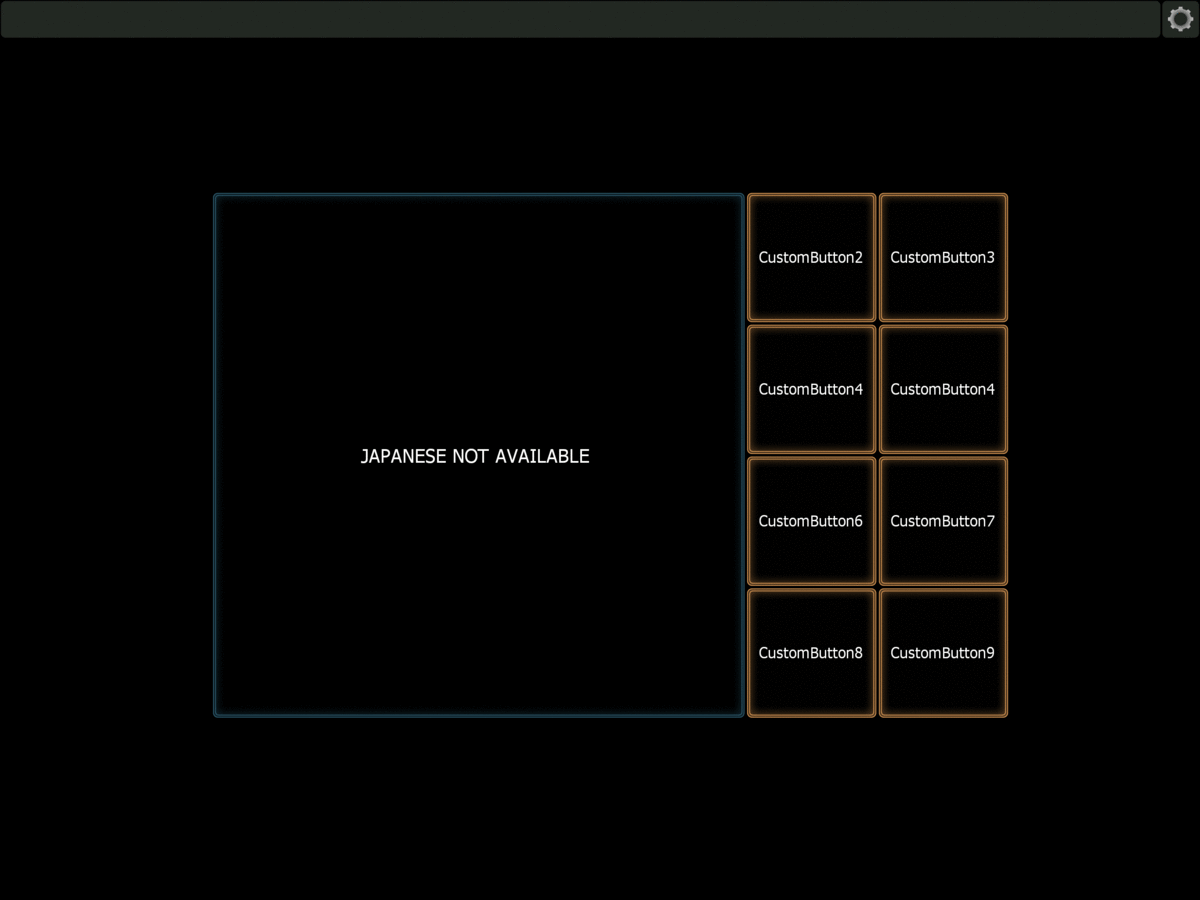Tap the CustomButton8 tile

[x=811, y=653]
